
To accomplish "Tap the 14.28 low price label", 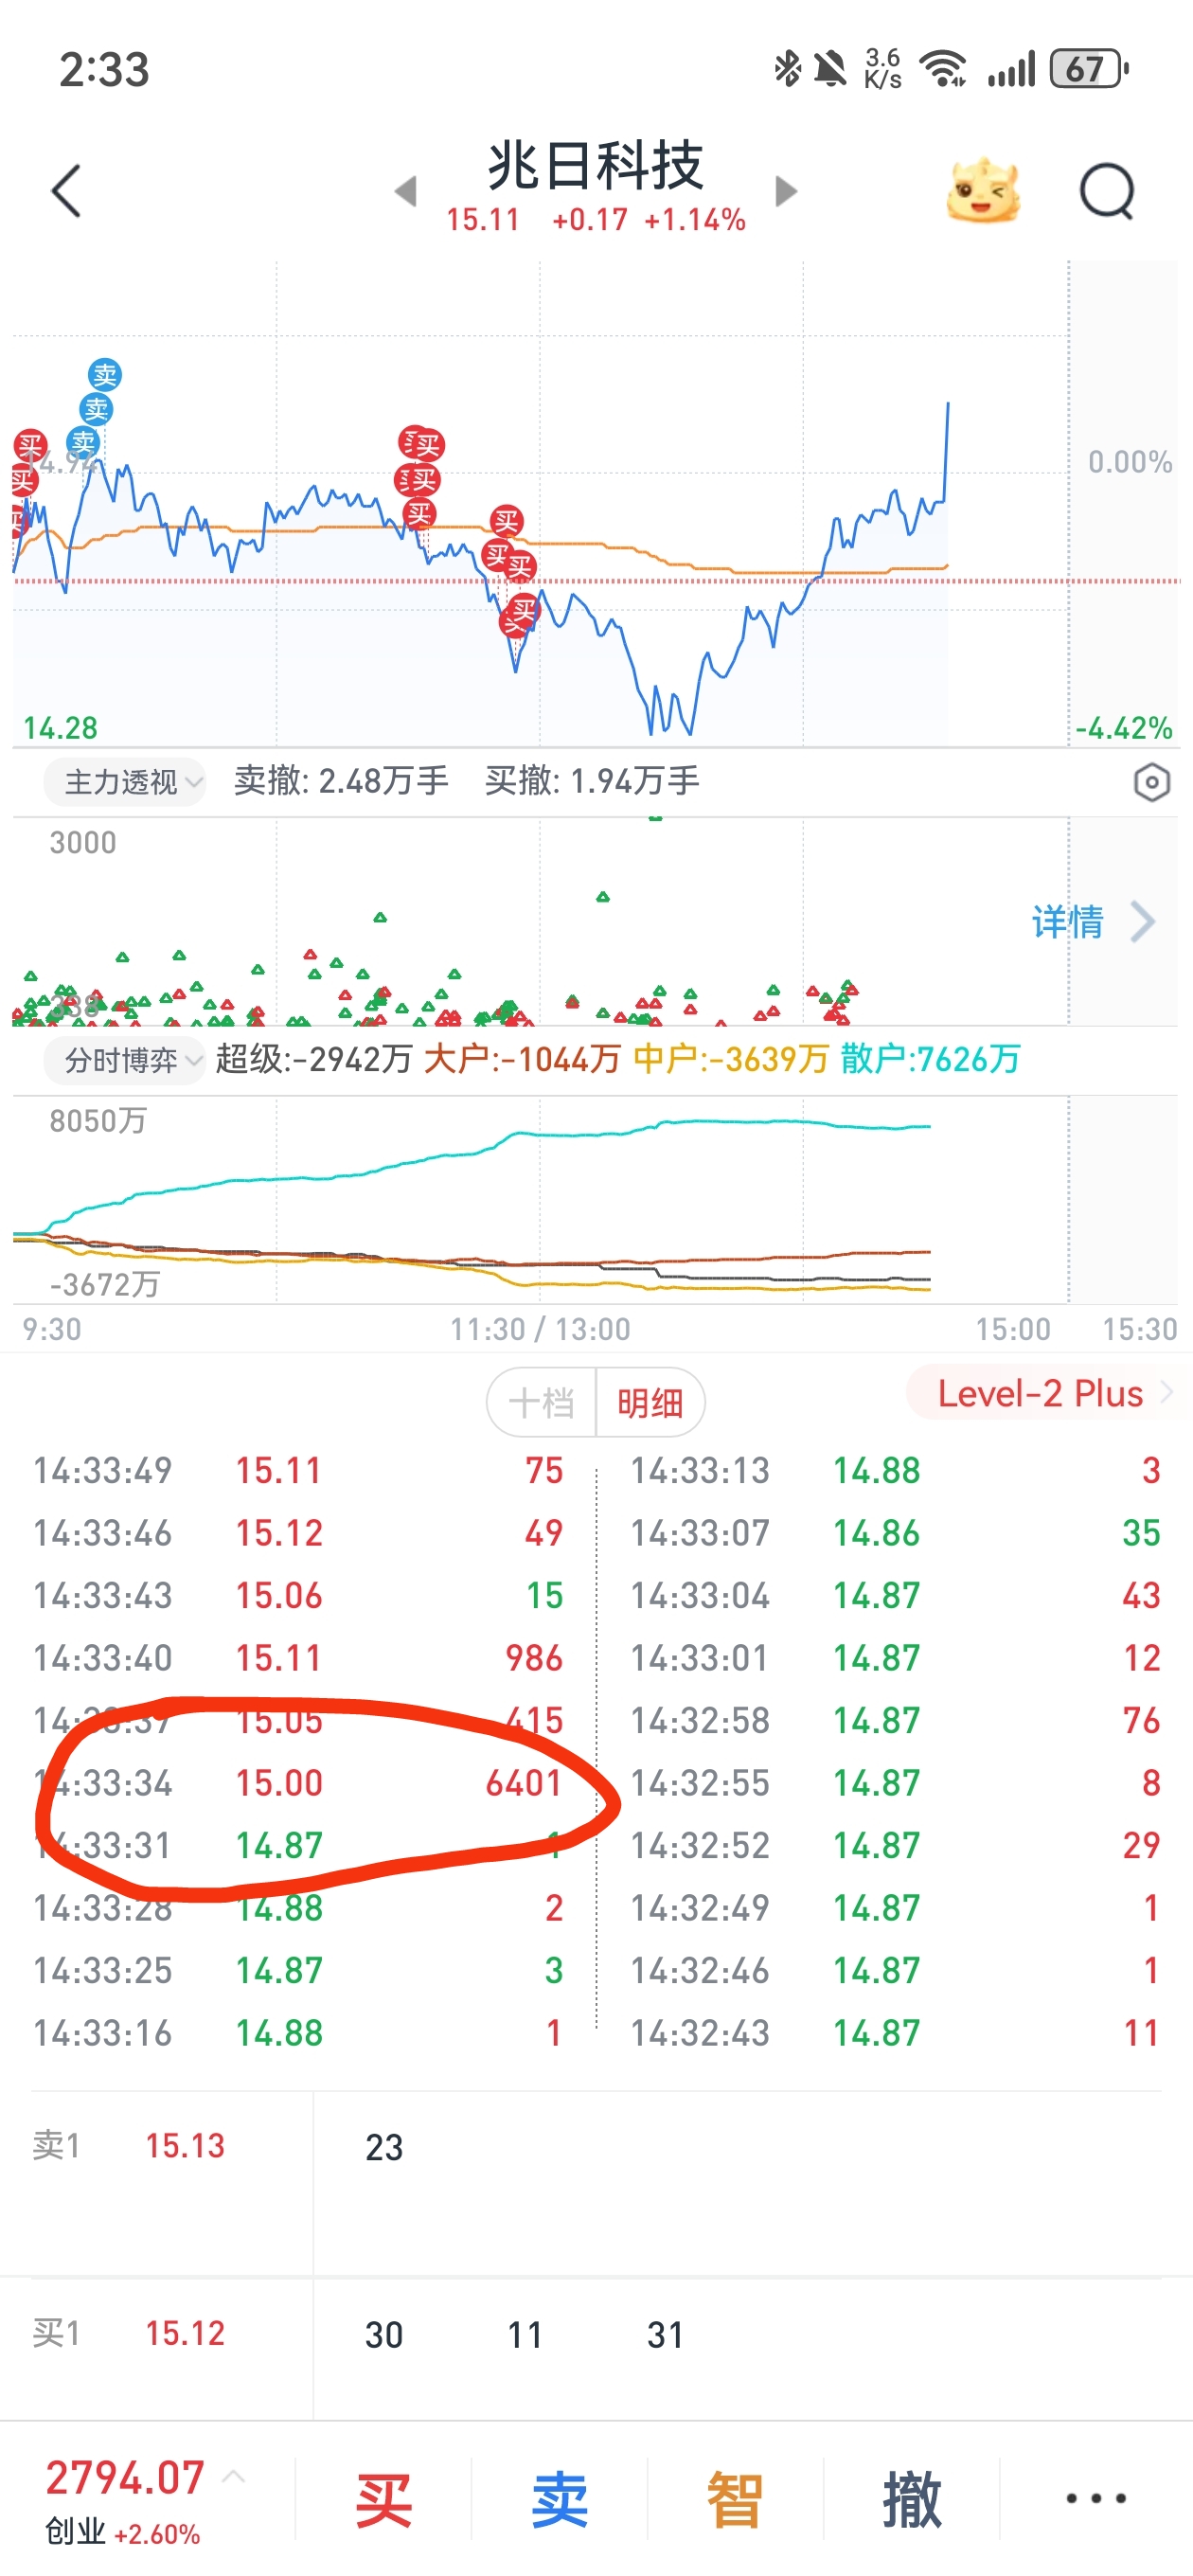I will pos(60,728).
